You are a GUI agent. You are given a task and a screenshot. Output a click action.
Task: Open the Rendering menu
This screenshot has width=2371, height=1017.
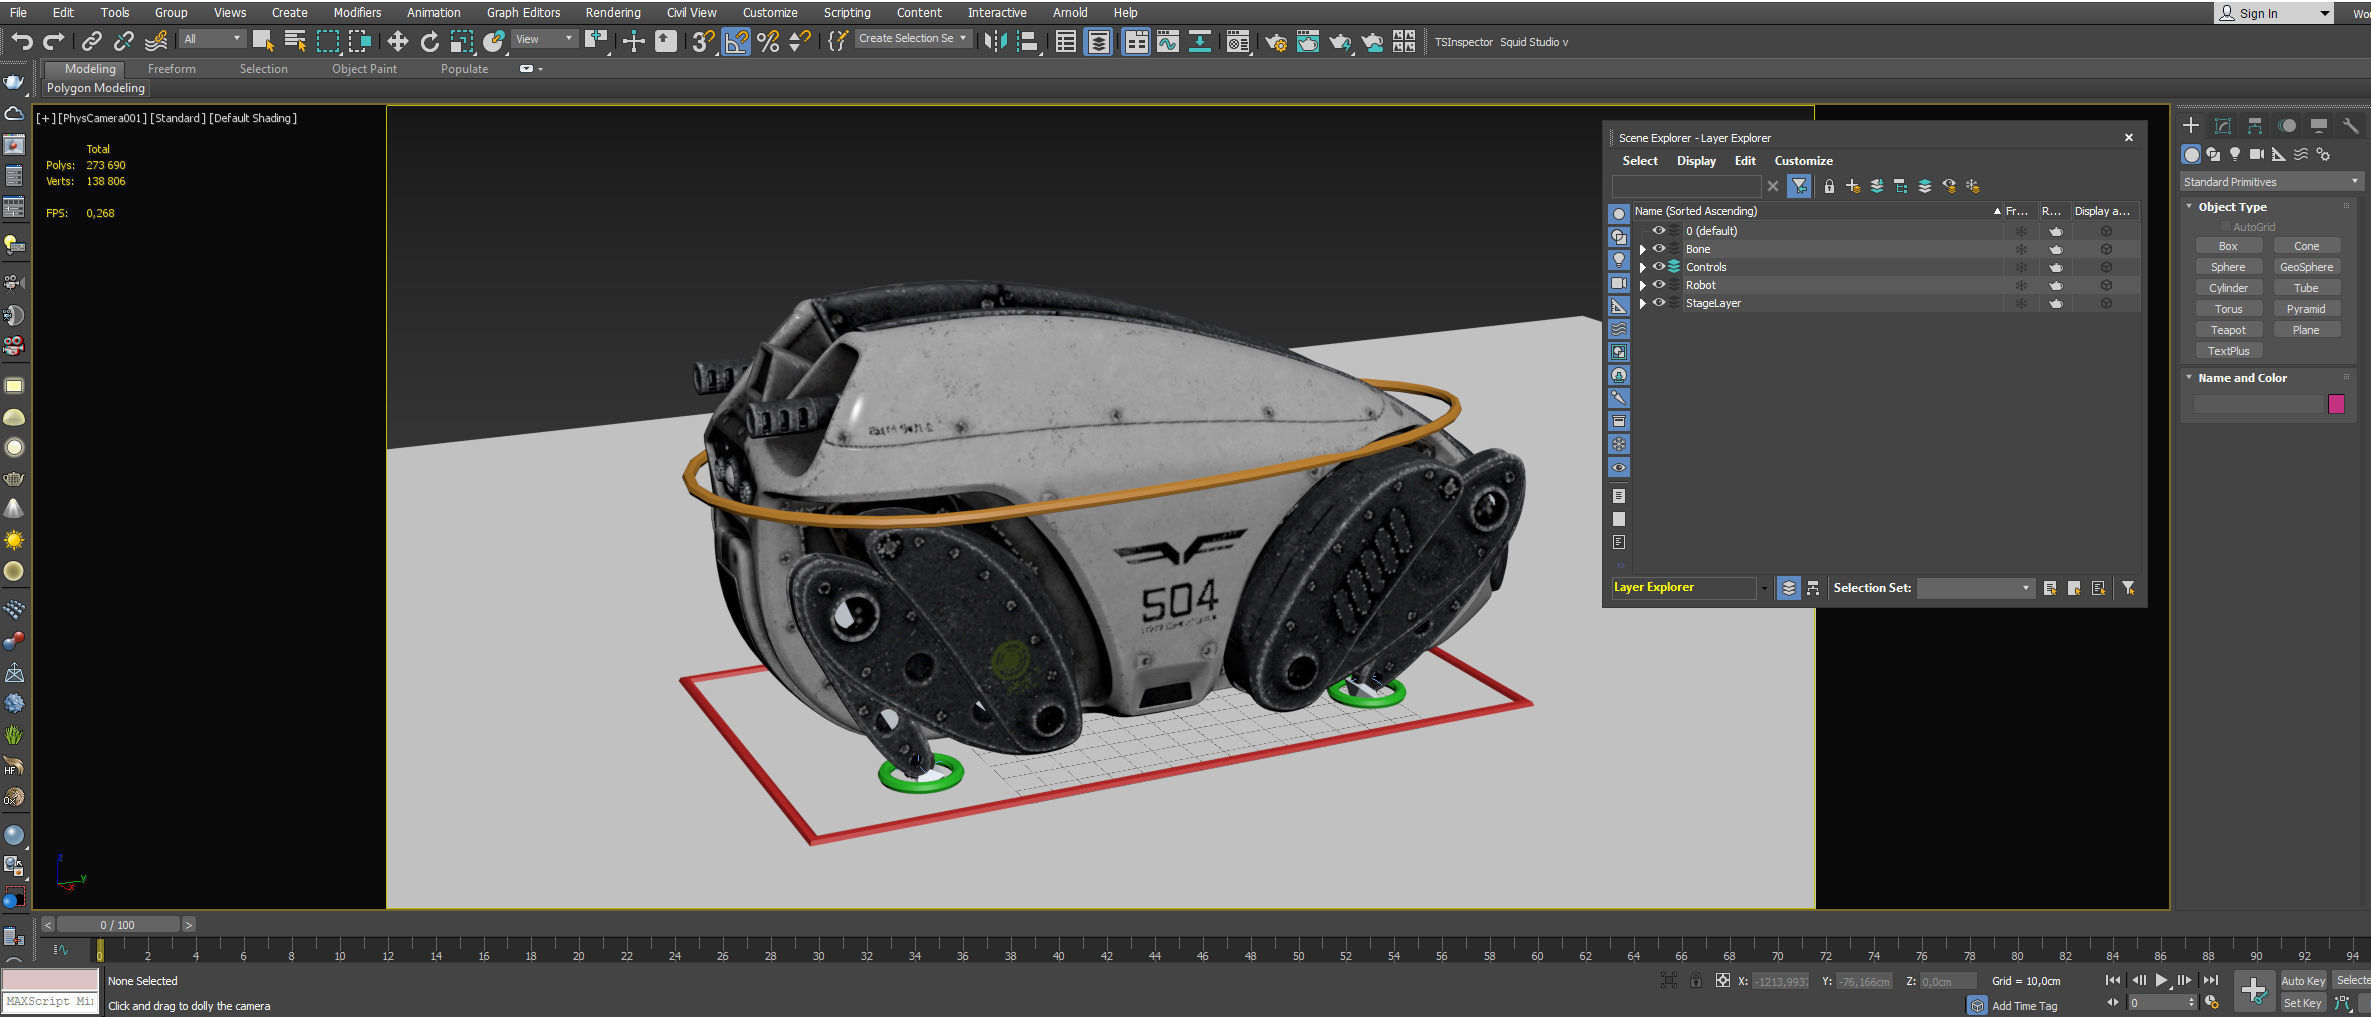(613, 13)
